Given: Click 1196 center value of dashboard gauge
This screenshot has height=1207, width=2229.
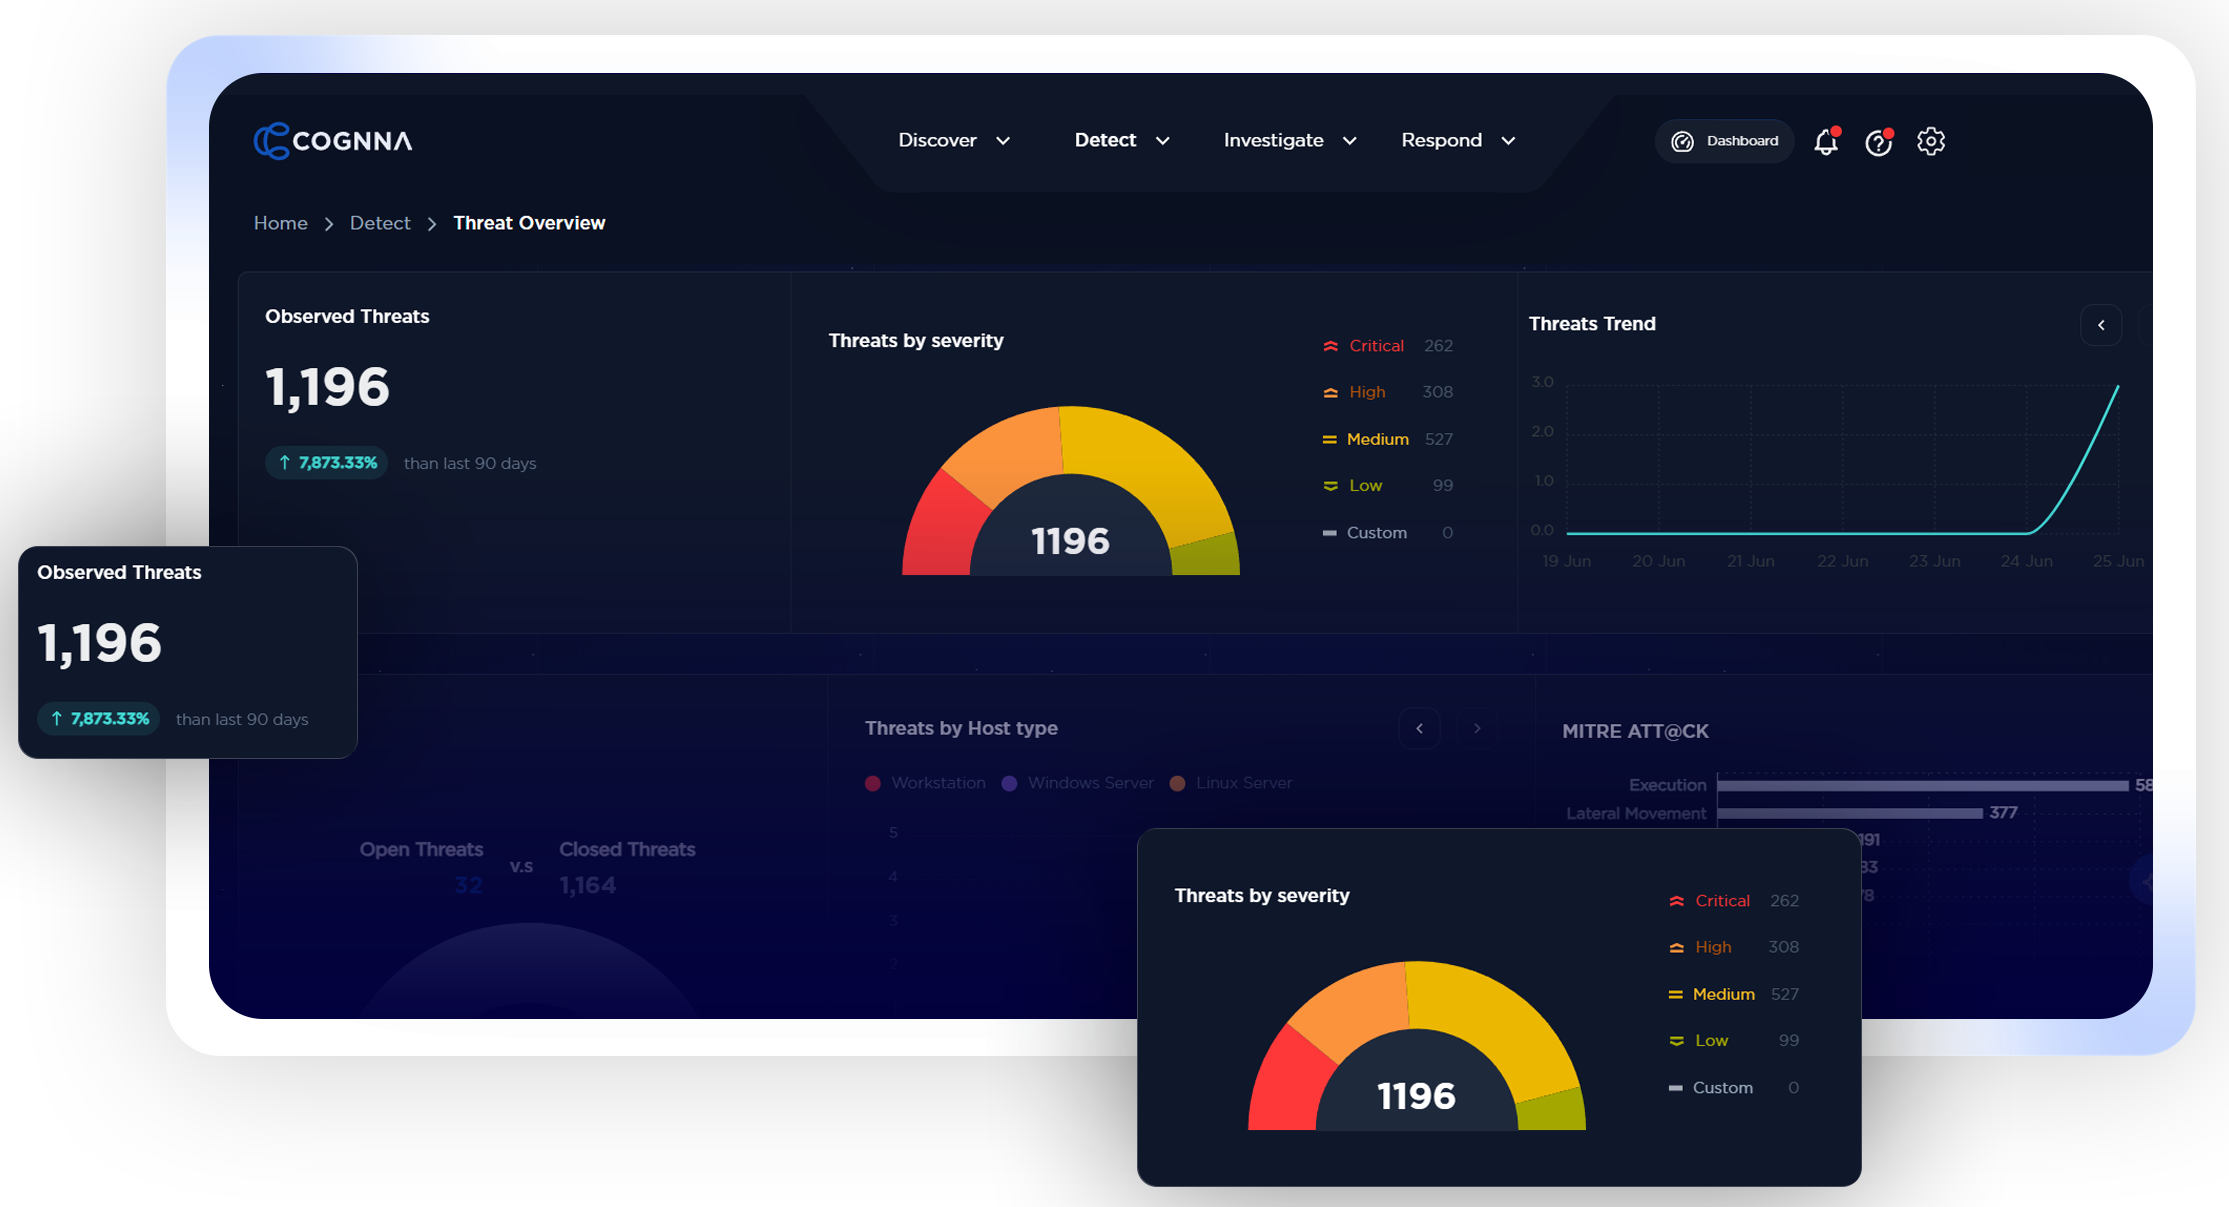Looking at the screenshot, I should (x=1070, y=542).
